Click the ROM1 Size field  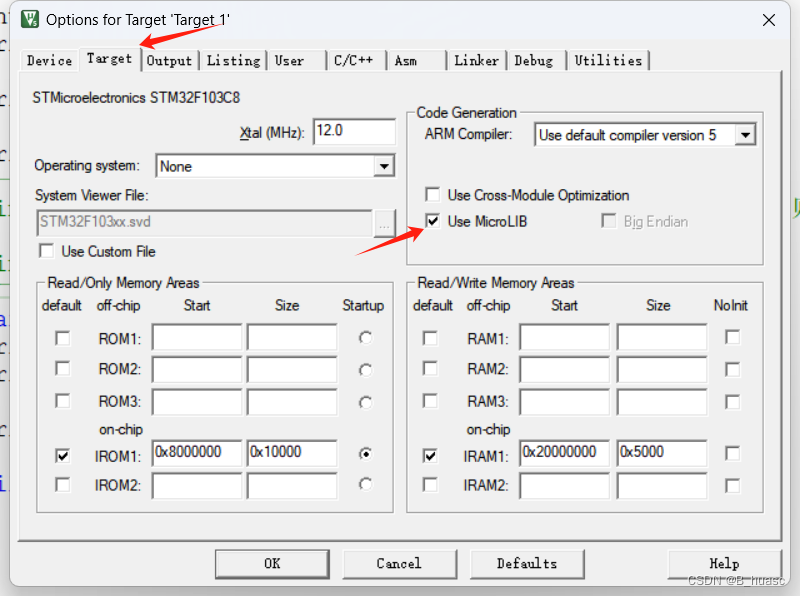point(292,337)
